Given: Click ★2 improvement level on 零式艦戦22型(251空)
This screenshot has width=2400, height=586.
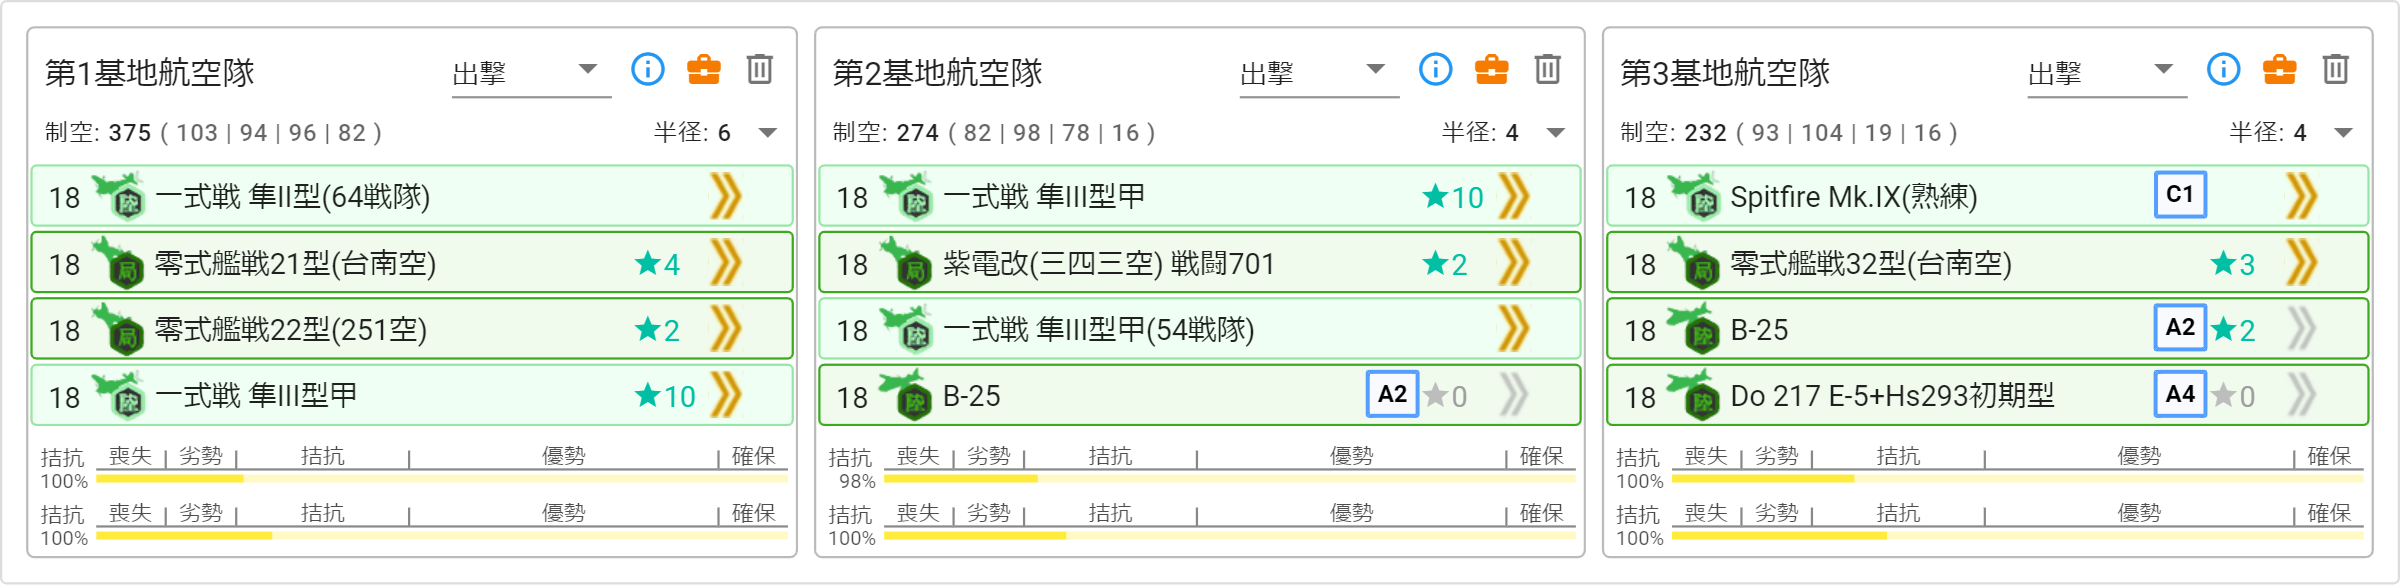Looking at the screenshot, I should 657,329.
